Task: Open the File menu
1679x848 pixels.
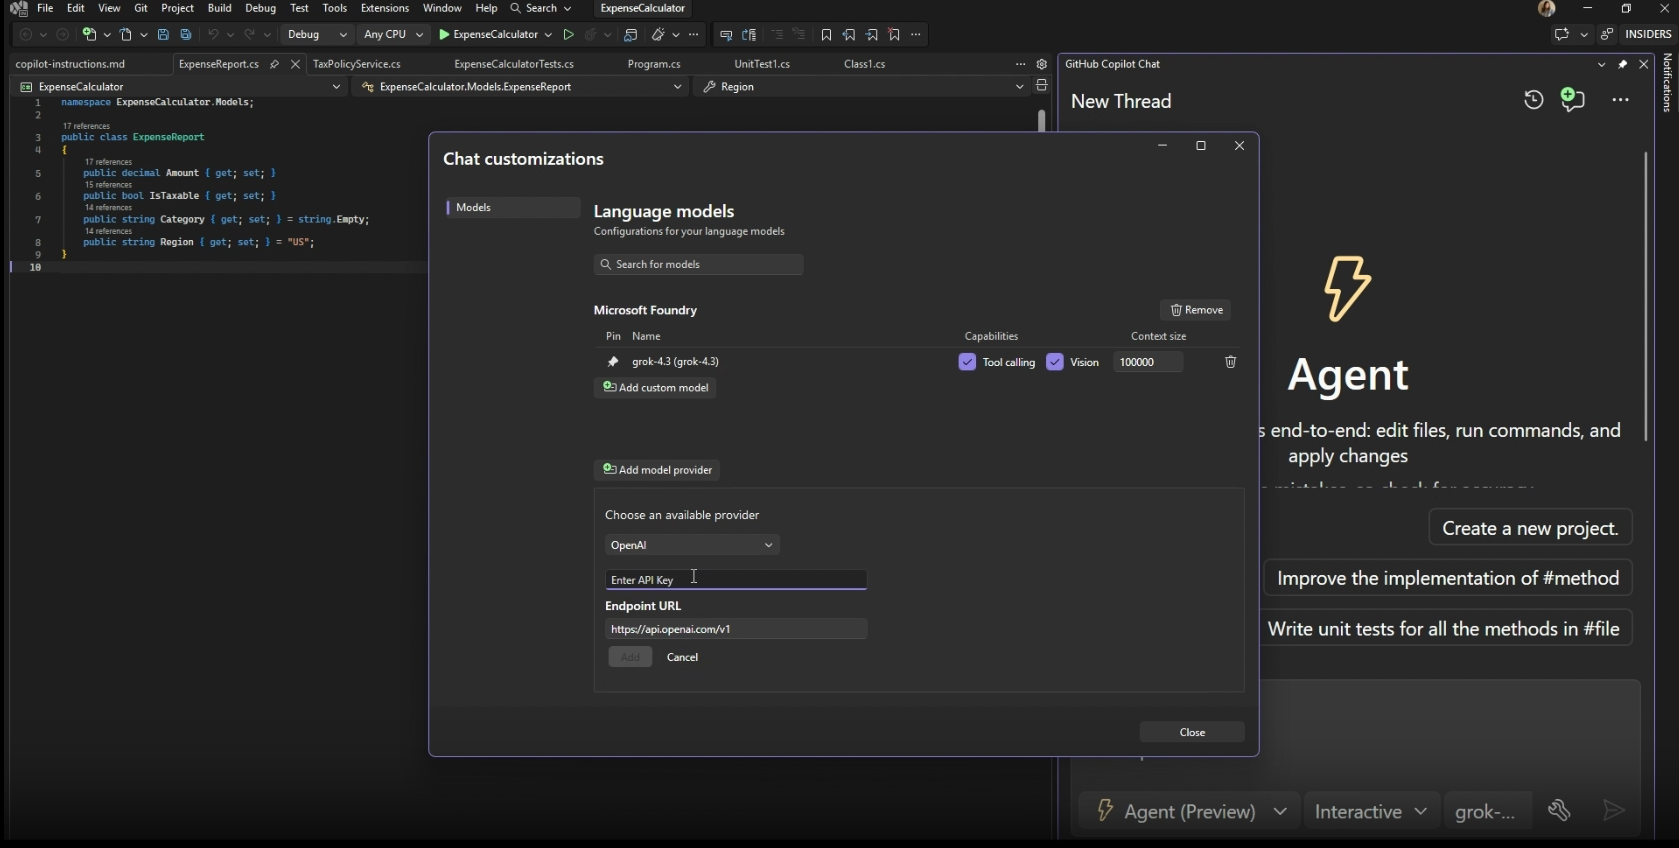Action: [x=45, y=8]
